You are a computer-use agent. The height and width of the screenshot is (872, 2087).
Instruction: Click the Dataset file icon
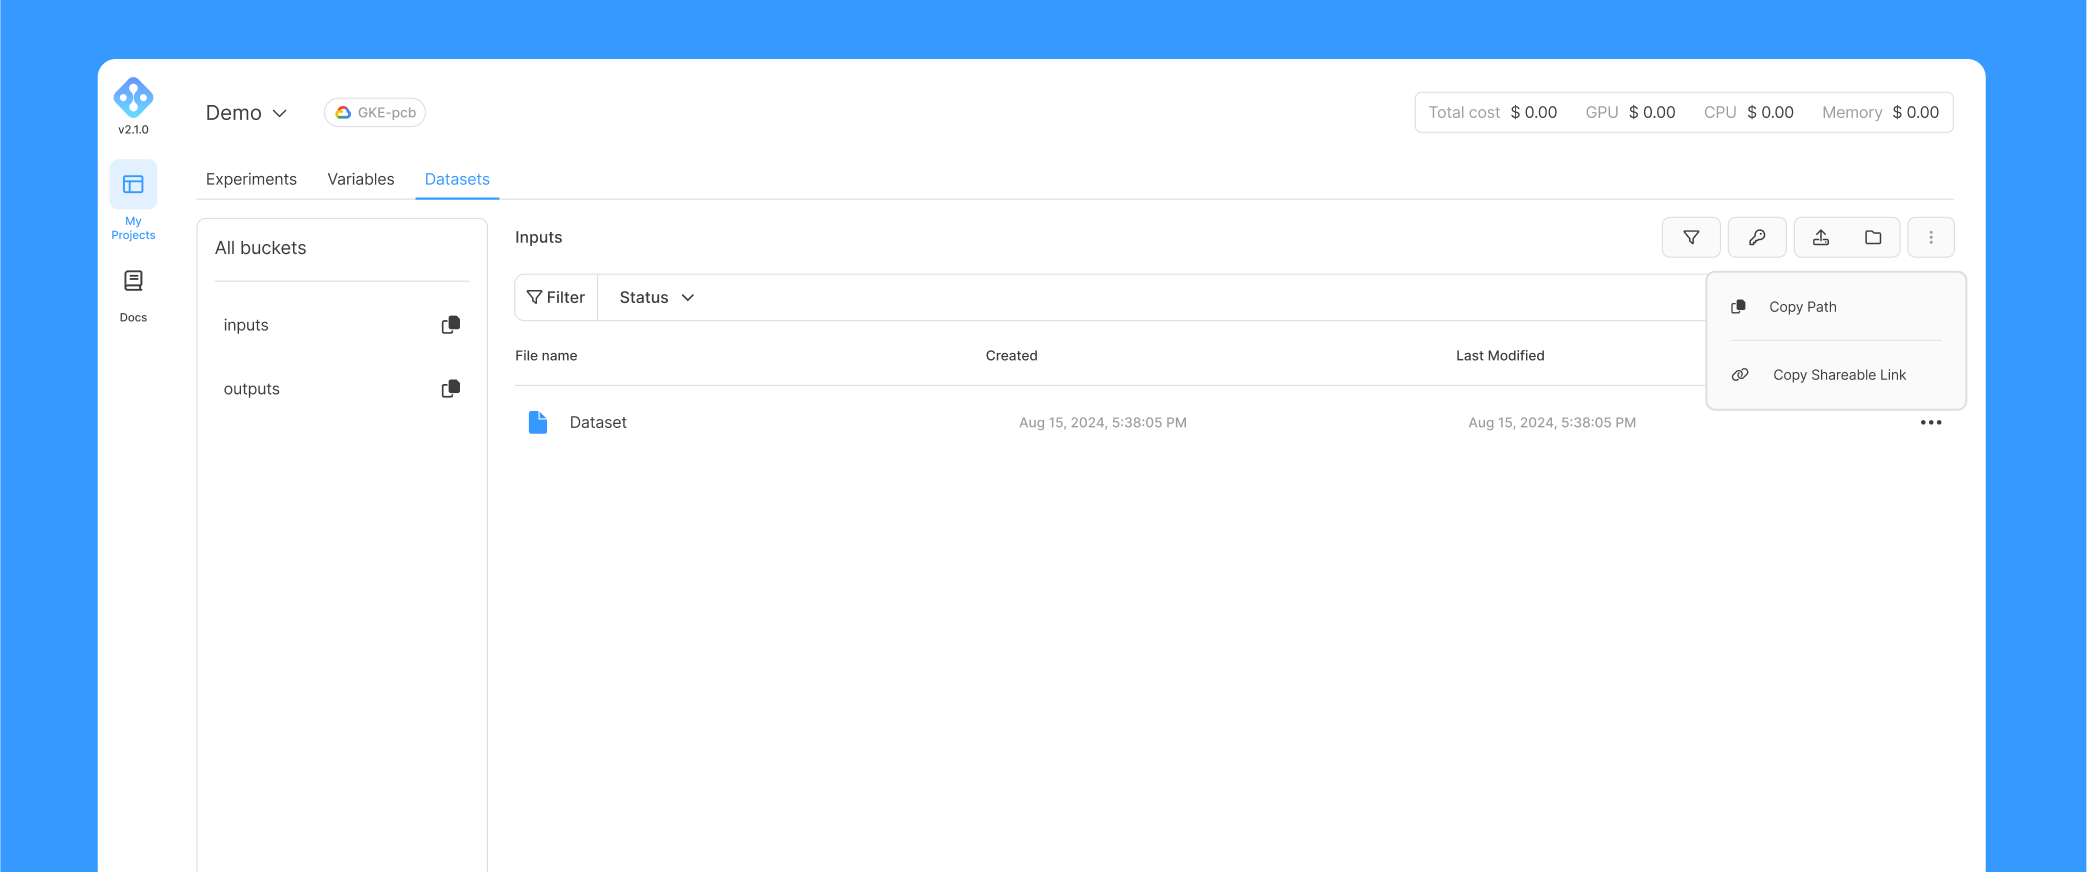pos(538,422)
